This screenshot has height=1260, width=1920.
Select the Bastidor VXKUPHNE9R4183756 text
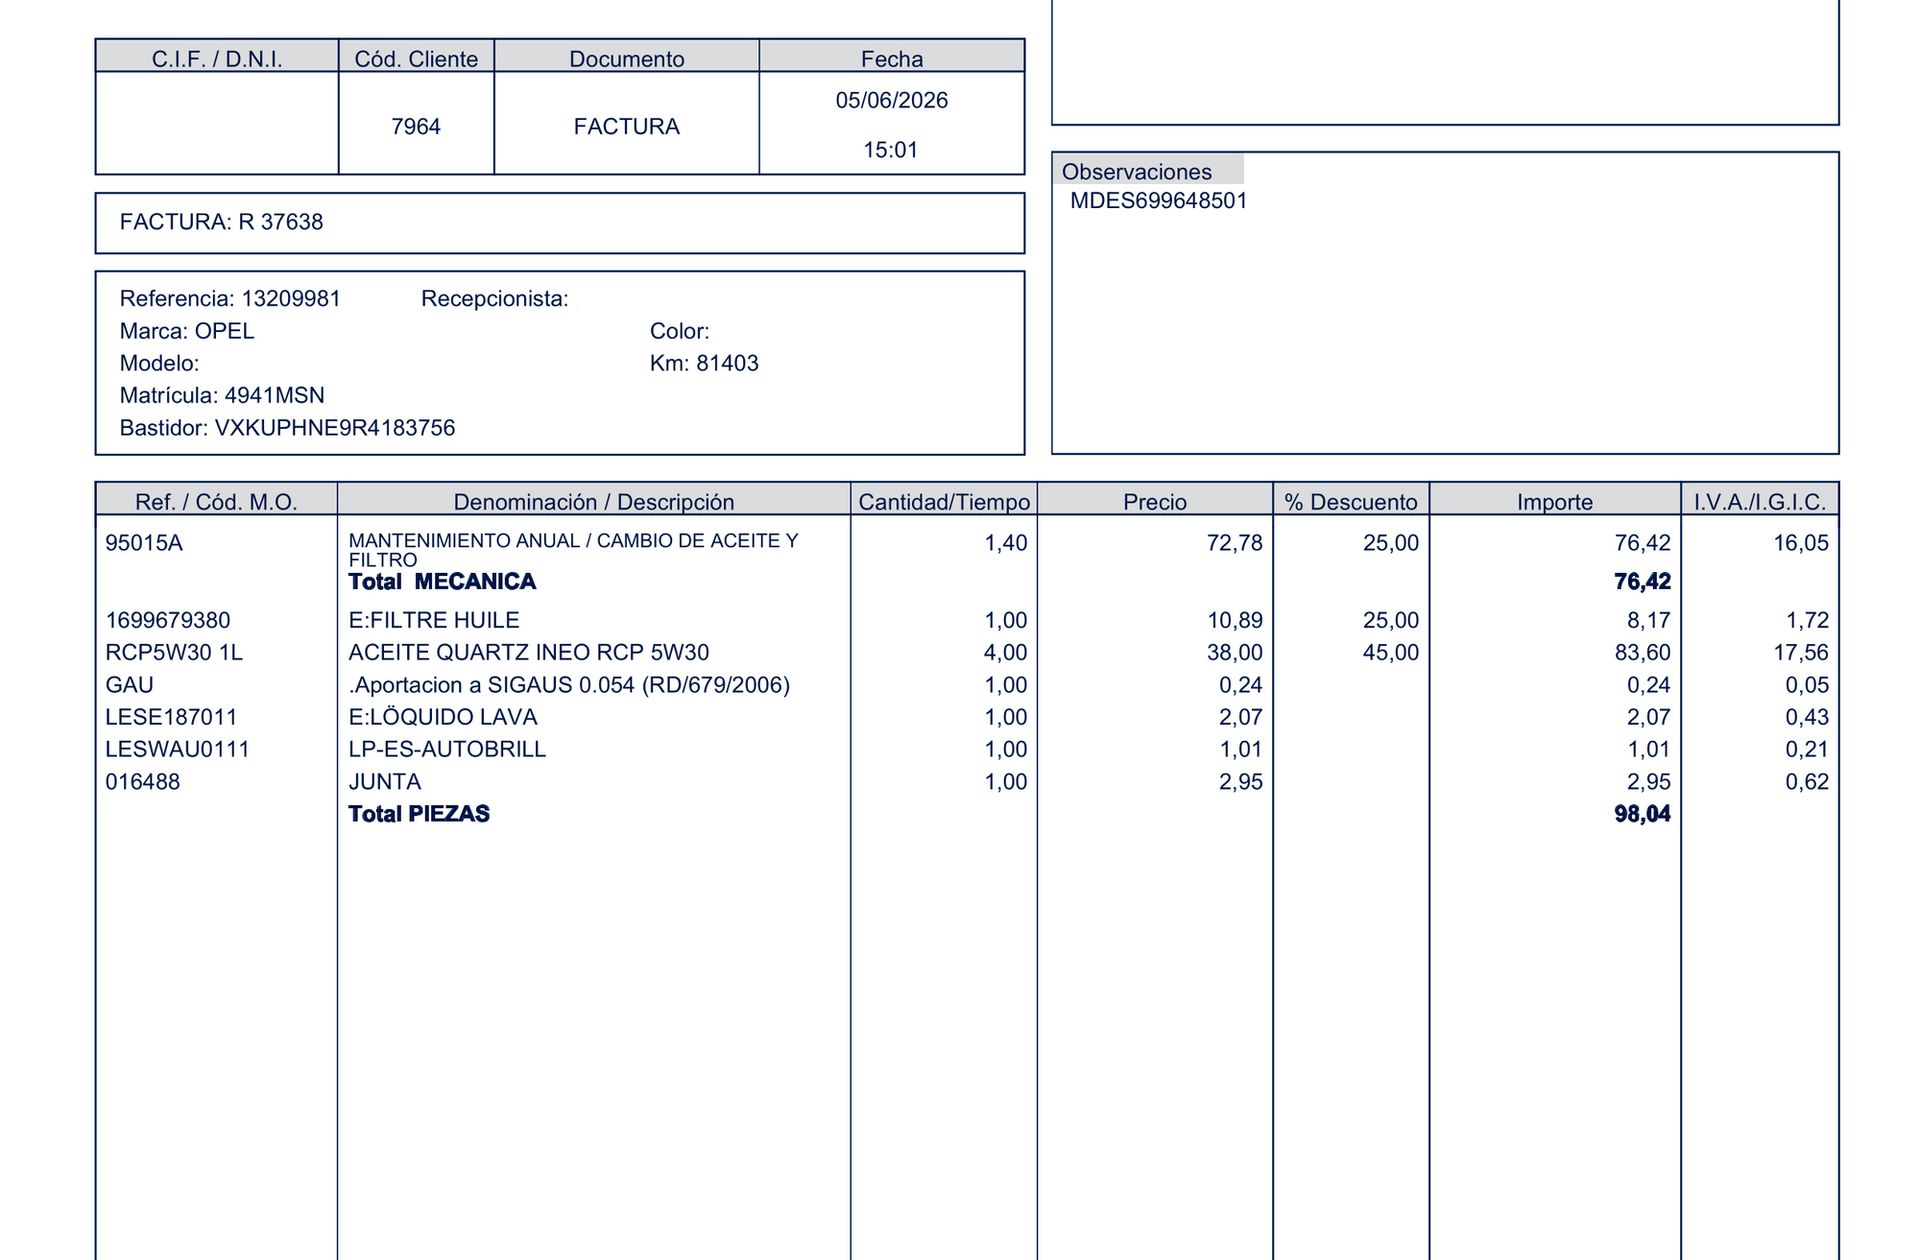coord(287,428)
